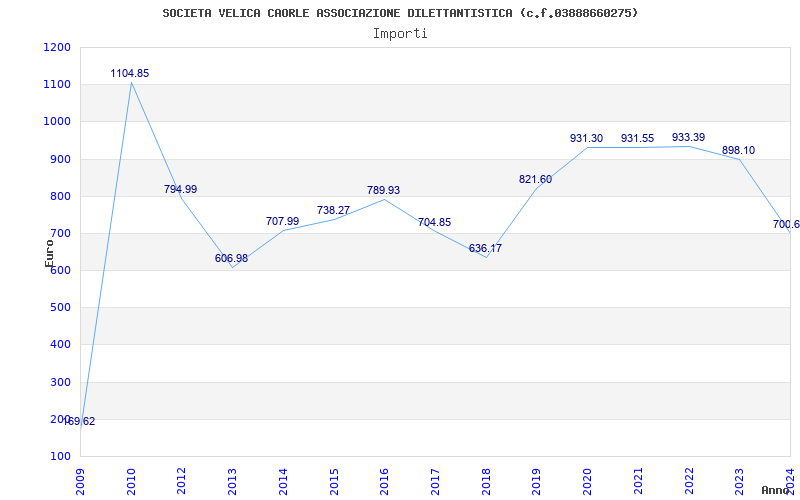Click the 700 y-axis value
This screenshot has height=500, width=800.
60,234
